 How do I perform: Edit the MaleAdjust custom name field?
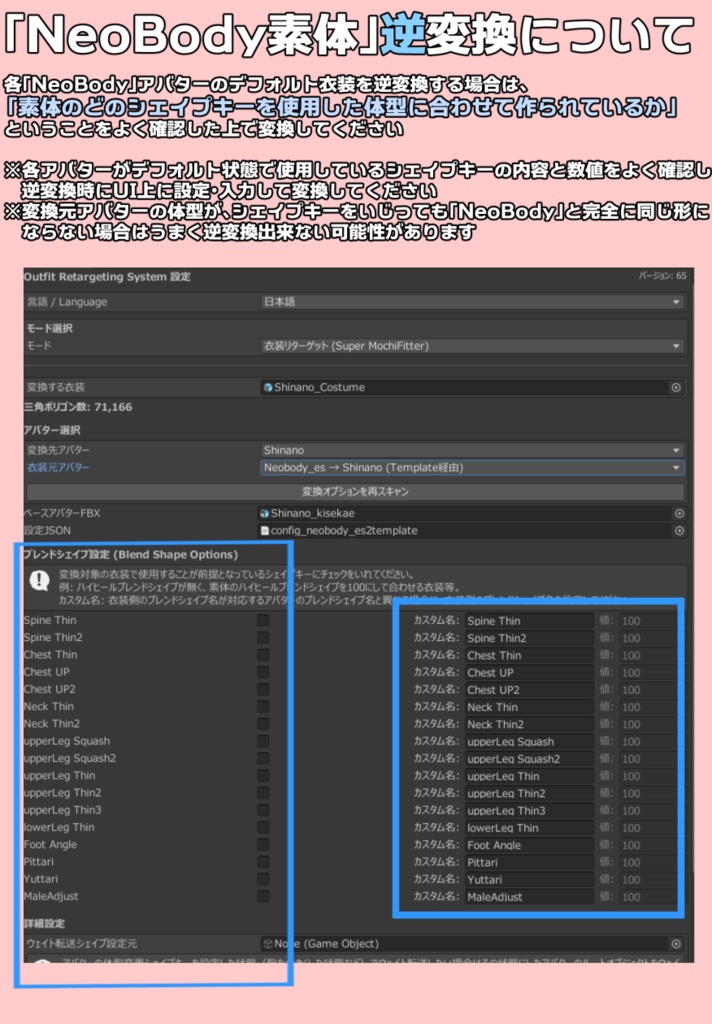tap(529, 897)
